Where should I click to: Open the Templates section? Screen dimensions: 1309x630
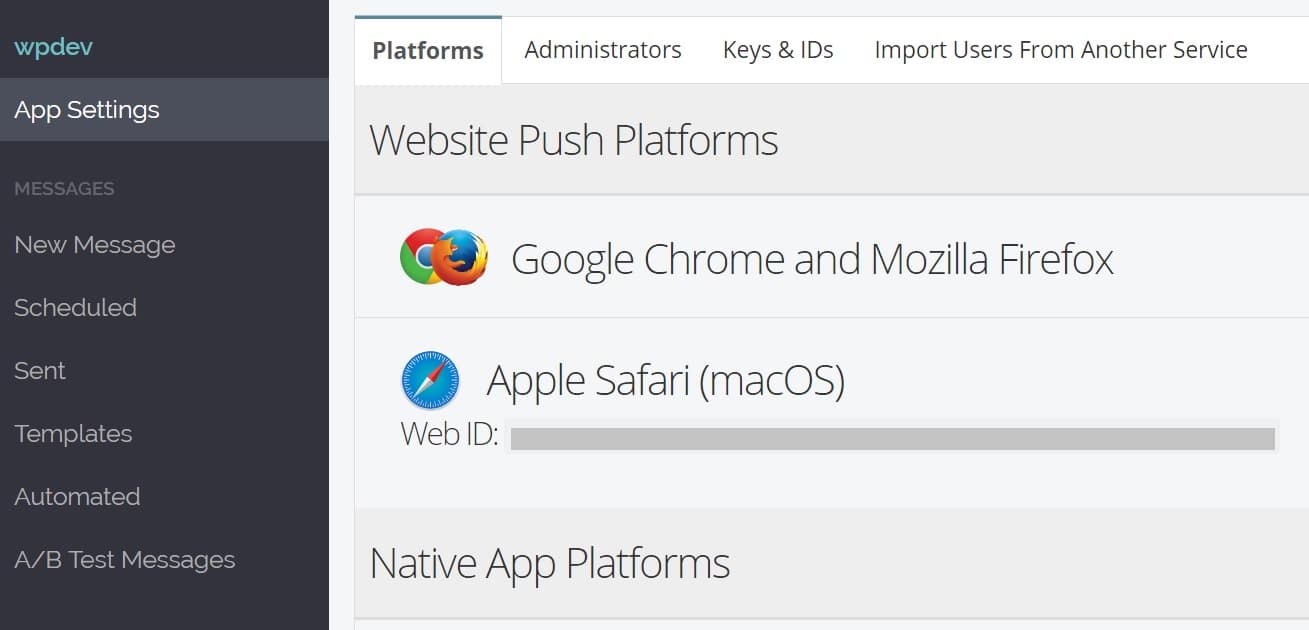[x=72, y=433]
